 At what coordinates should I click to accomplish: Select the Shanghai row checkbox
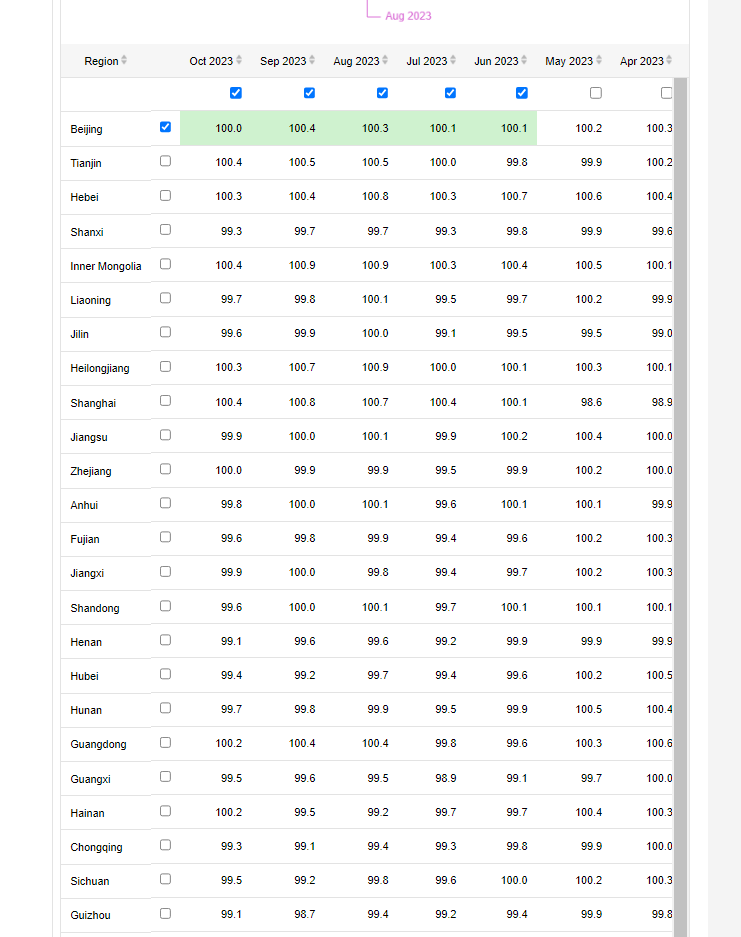(x=165, y=400)
